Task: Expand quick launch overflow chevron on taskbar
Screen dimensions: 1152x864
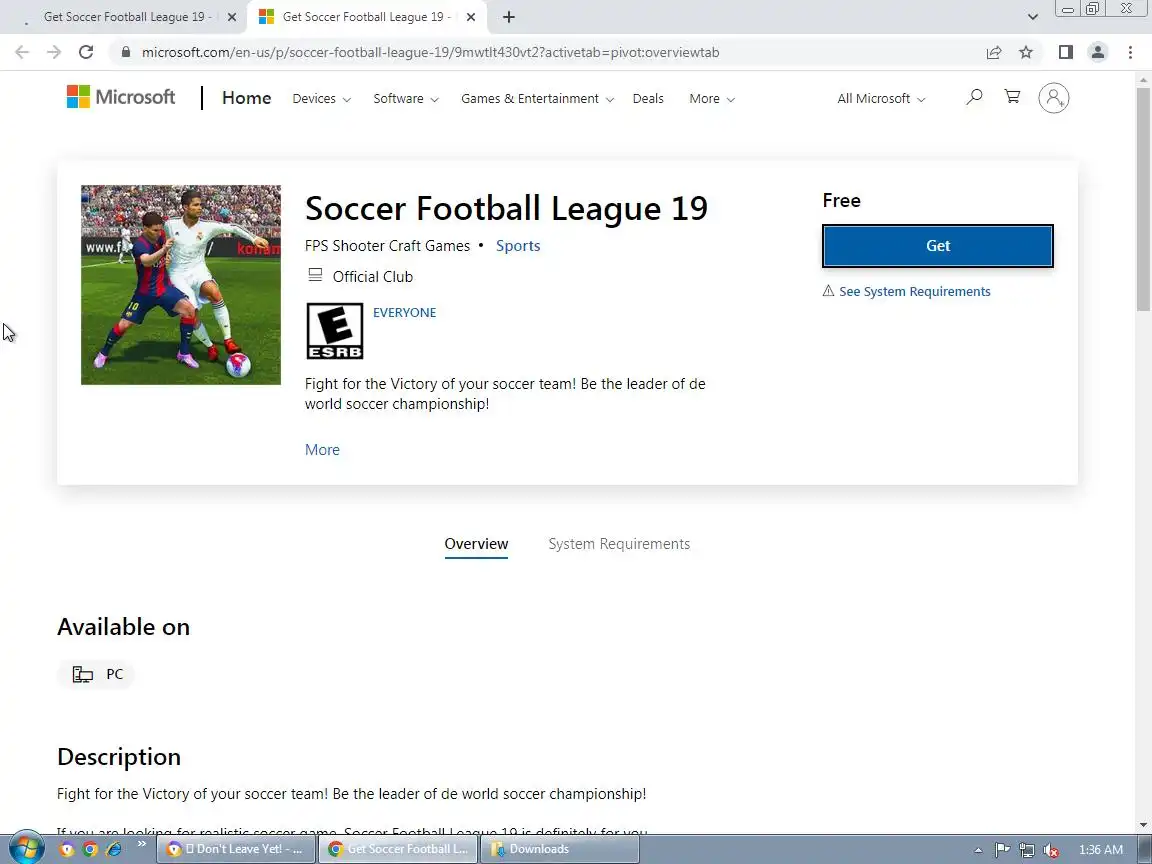Action: [142, 843]
